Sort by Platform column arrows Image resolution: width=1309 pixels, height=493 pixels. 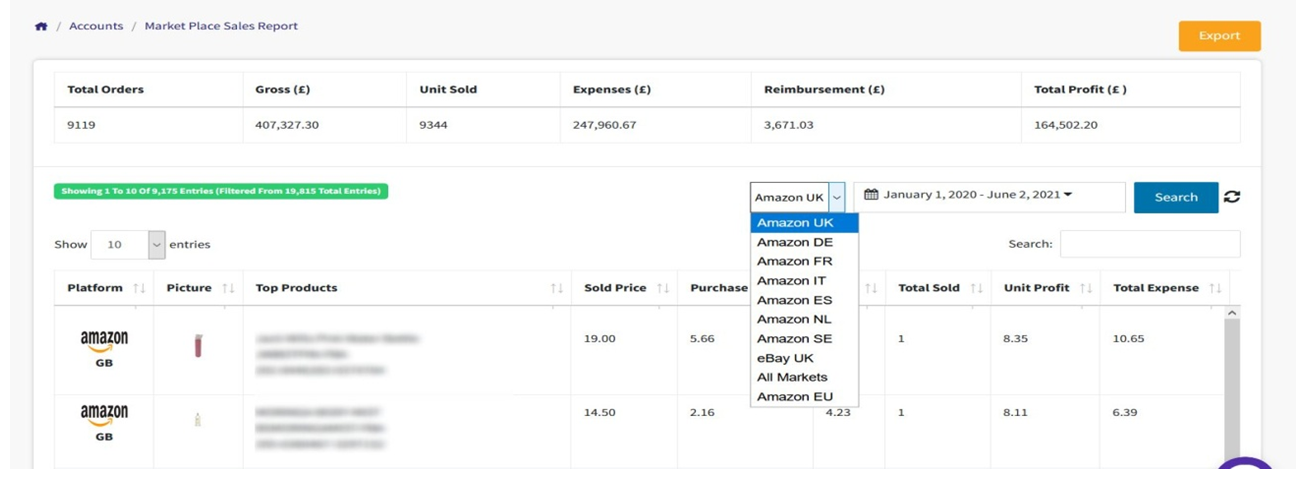click(x=139, y=288)
